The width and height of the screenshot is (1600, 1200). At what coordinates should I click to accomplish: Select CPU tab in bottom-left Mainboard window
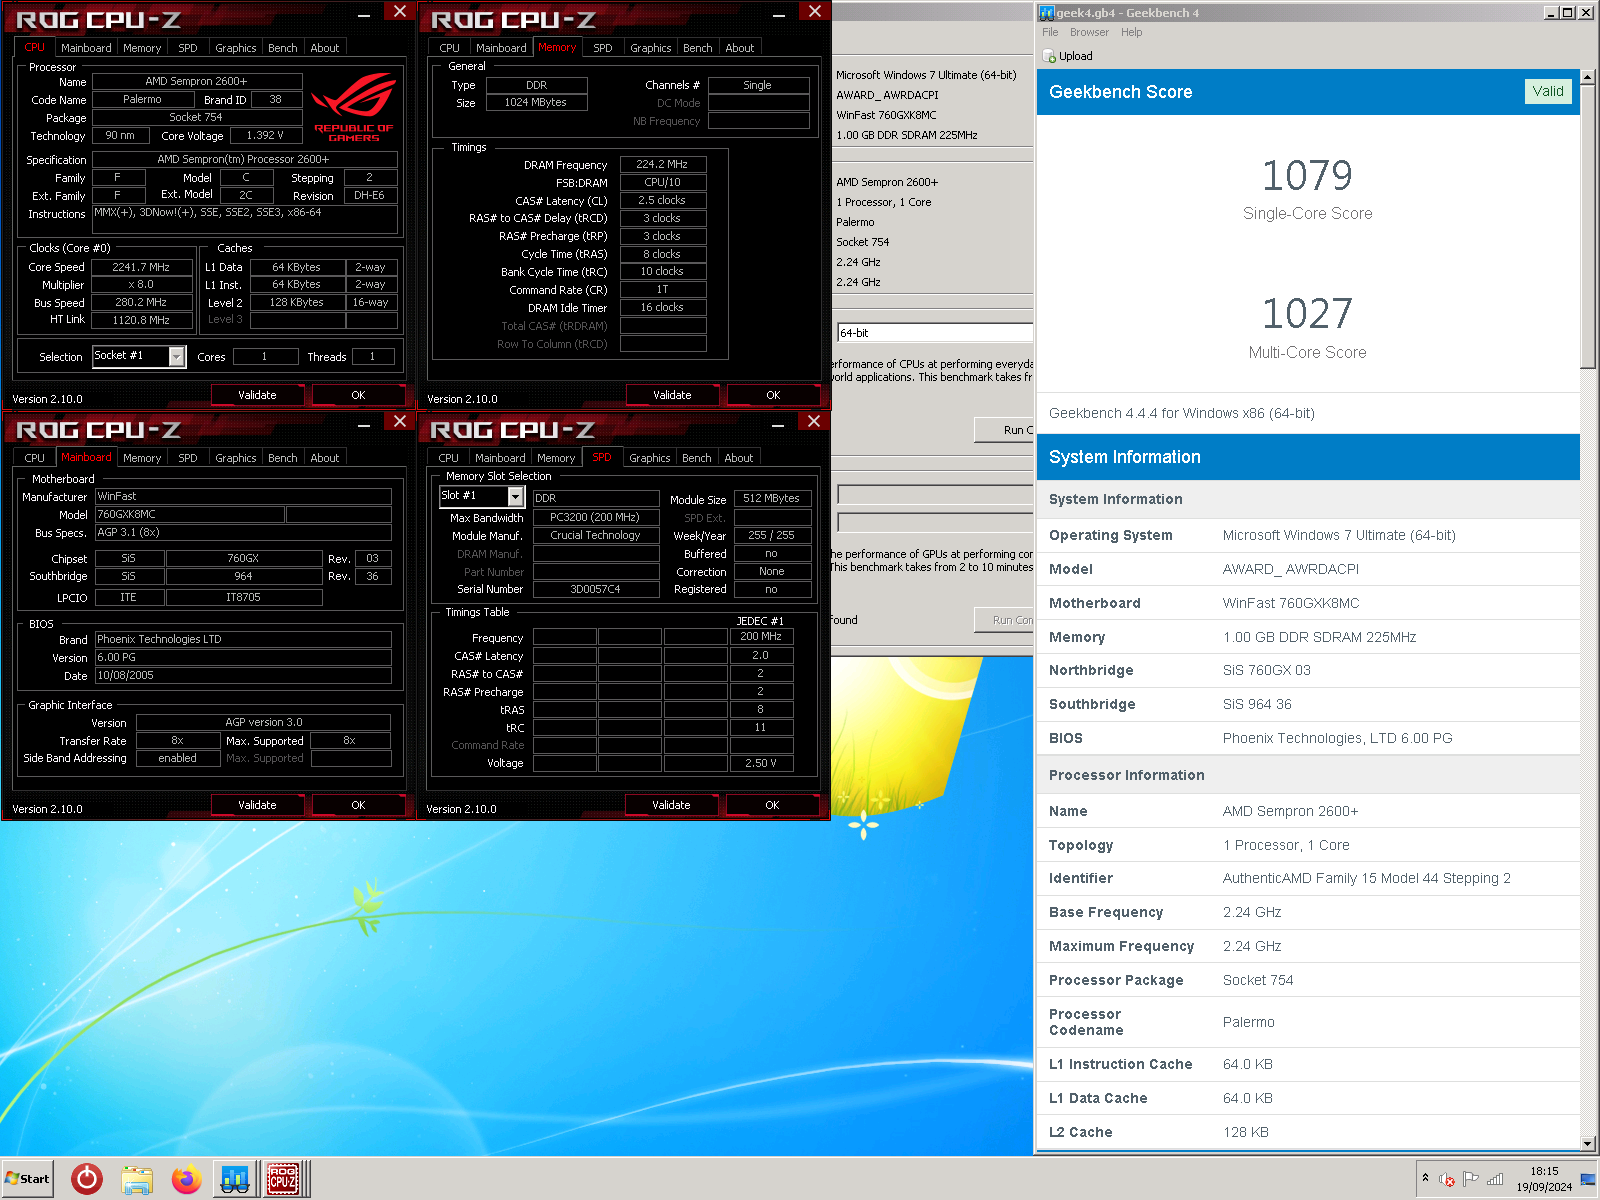coord(35,458)
